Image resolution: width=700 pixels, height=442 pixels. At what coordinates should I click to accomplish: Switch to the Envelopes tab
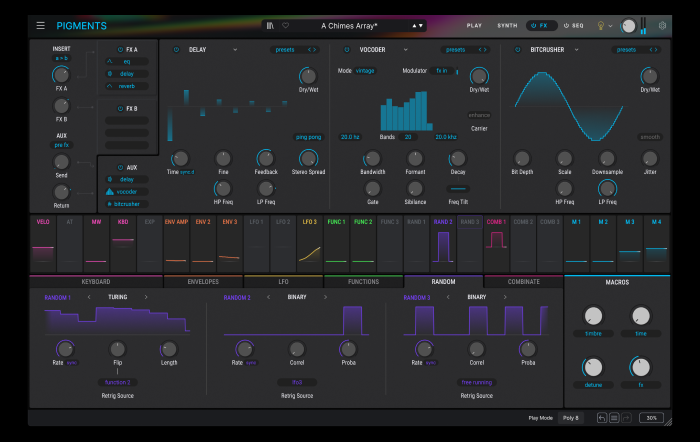pyautogui.click(x=203, y=282)
